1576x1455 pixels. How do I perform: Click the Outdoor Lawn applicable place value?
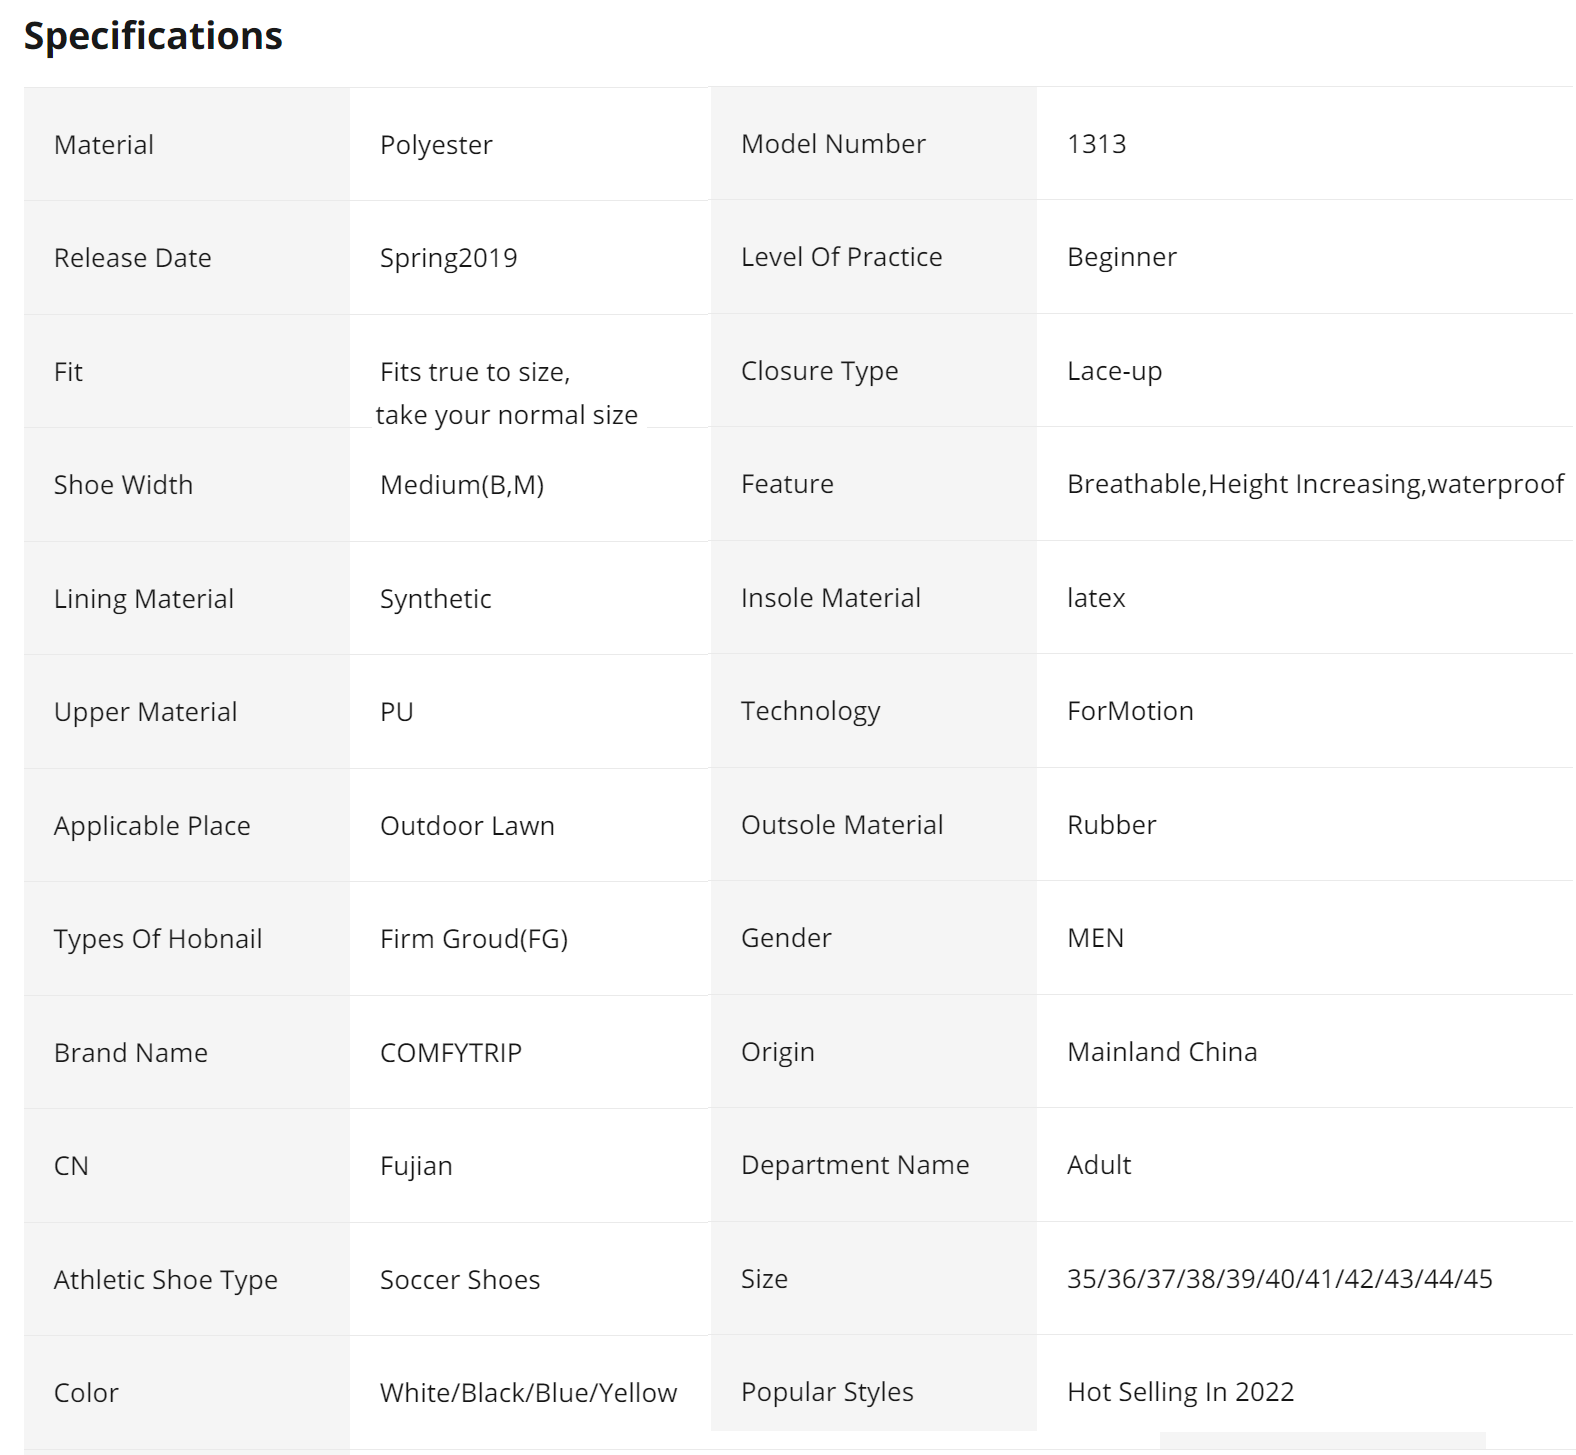(467, 826)
